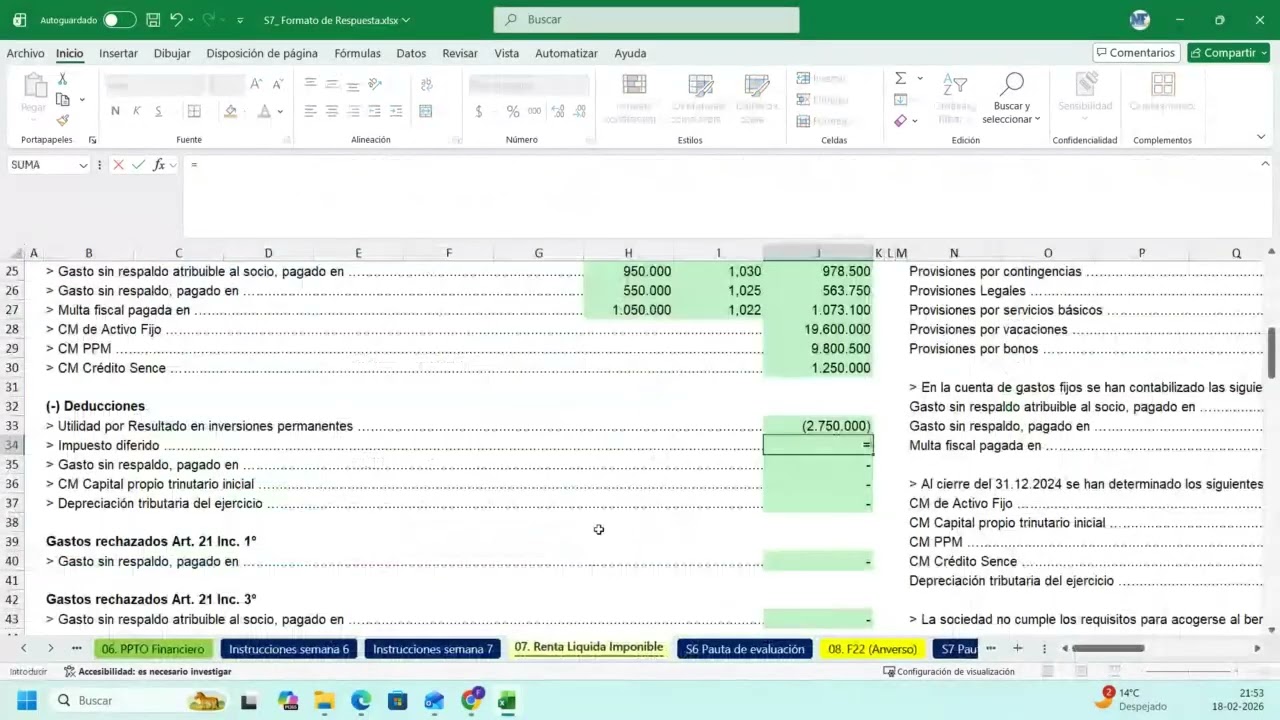The width and height of the screenshot is (1280, 720).
Task: Click the AutoSum sigma icon
Action: [901, 78]
